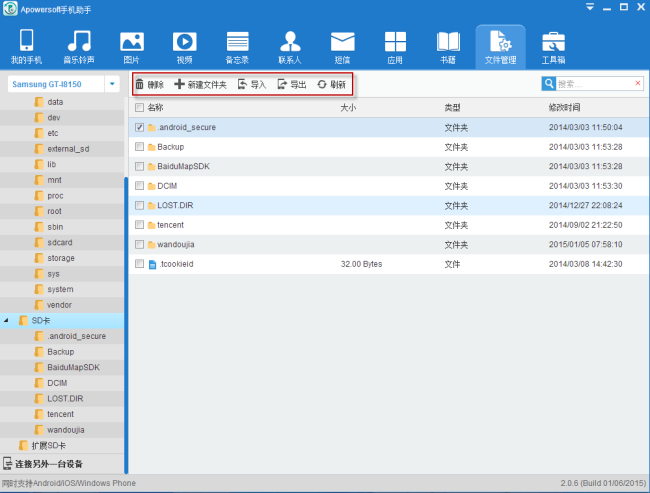
Task: Uncheck the .android_secure row checkbox
Action: [139, 127]
